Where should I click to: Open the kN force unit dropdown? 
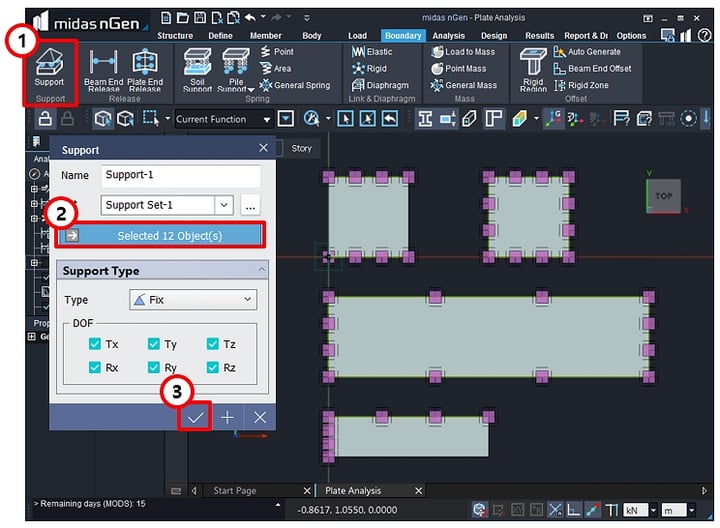[653, 510]
